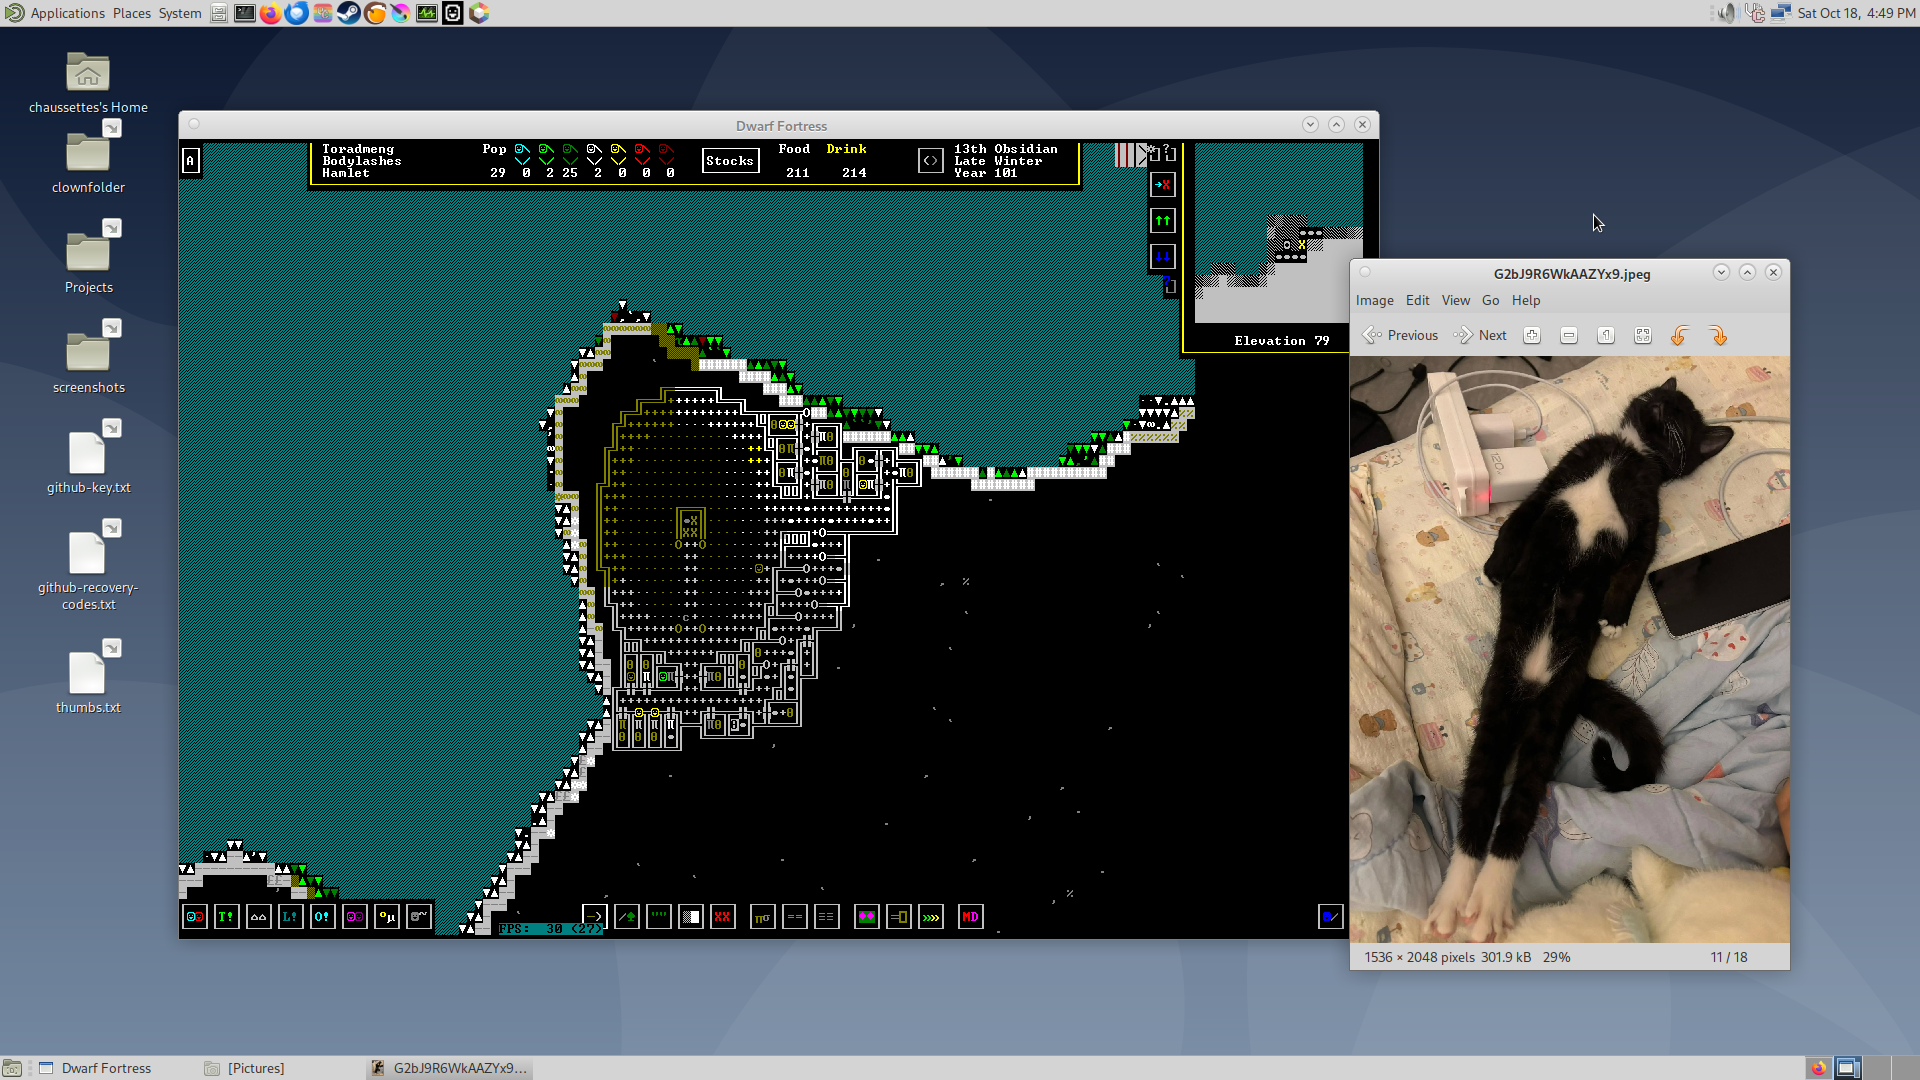Go to Previous image
The width and height of the screenshot is (1920, 1080).
pos(1400,336)
